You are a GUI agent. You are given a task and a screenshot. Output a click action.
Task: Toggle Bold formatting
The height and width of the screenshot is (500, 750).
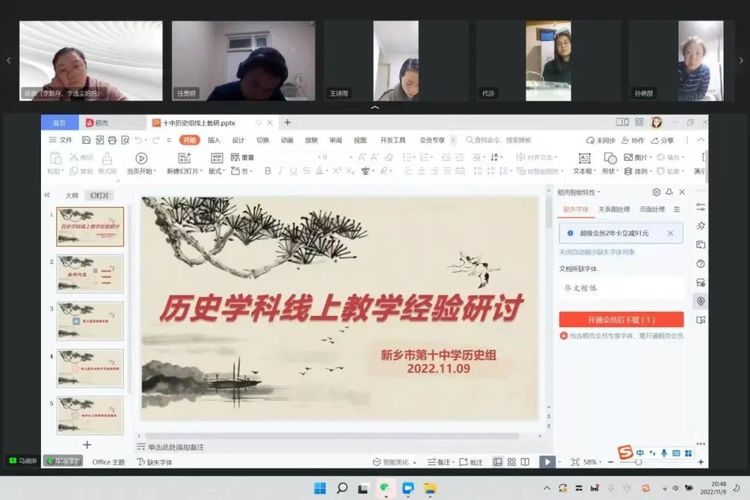point(268,171)
